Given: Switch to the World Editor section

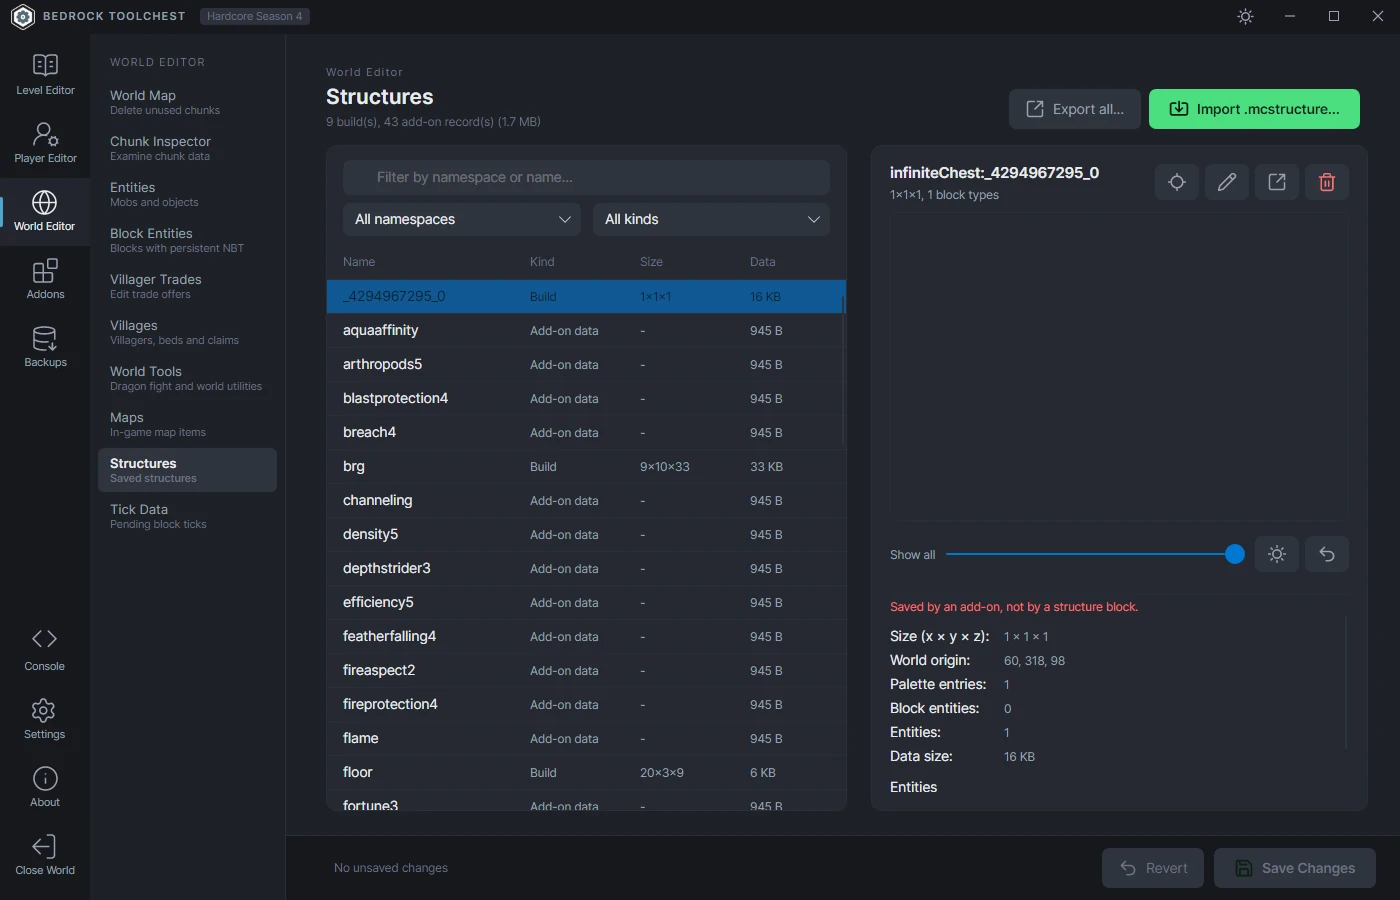Looking at the screenshot, I should click(45, 211).
